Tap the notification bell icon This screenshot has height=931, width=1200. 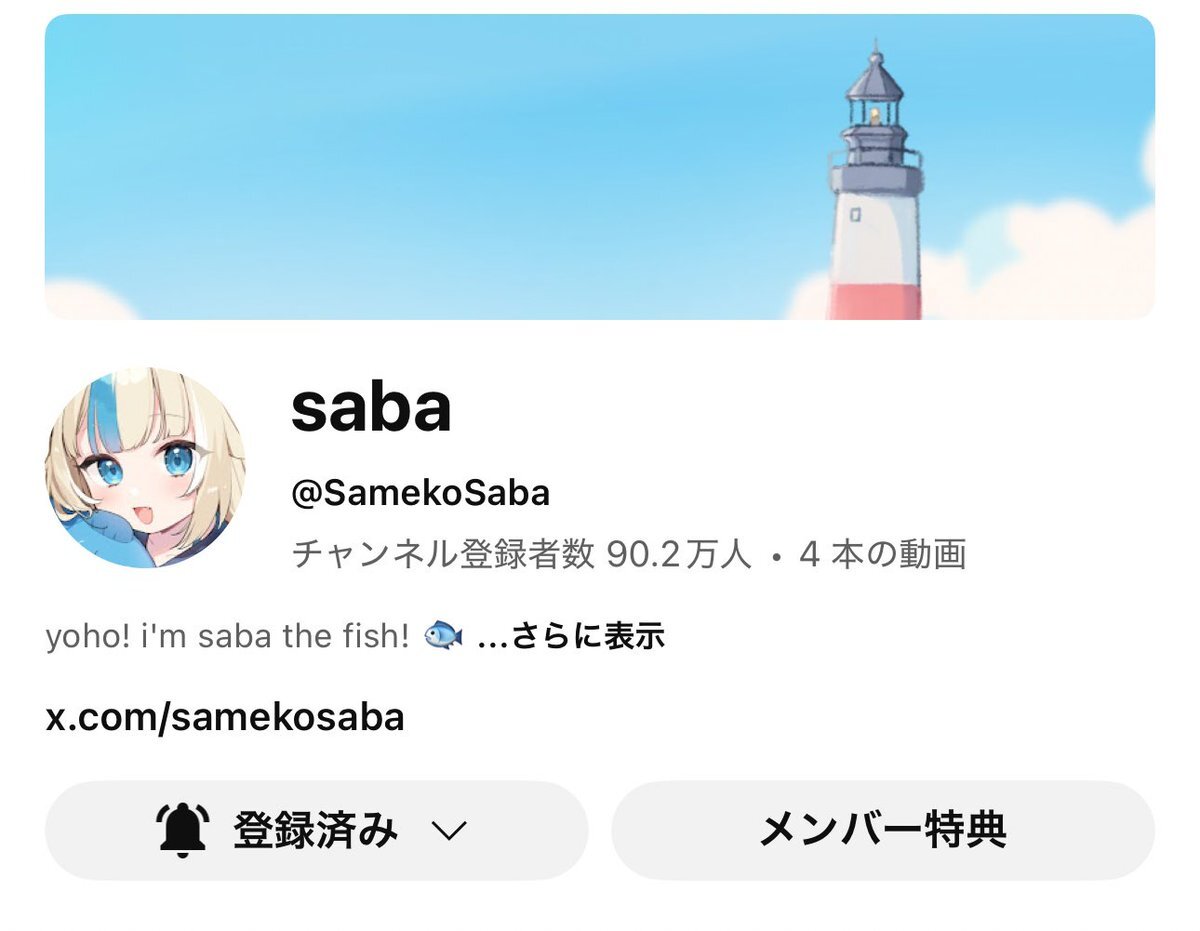tap(183, 830)
